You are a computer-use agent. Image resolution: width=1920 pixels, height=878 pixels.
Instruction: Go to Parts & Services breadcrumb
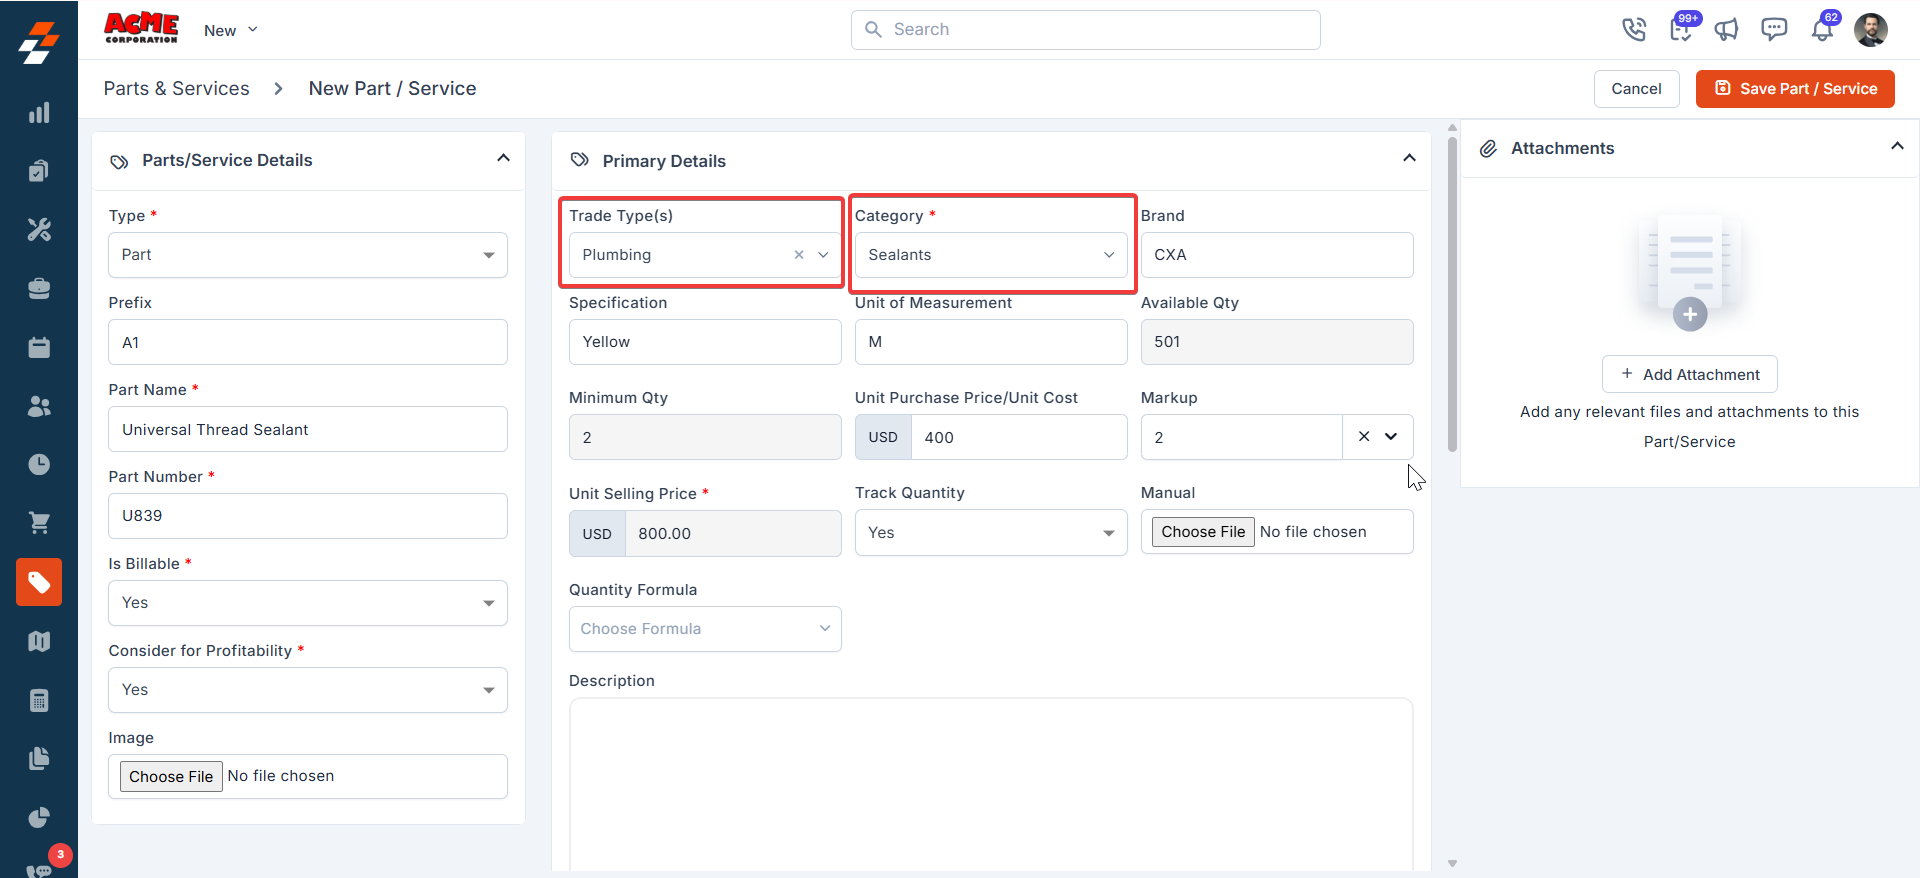pyautogui.click(x=177, y=88)
